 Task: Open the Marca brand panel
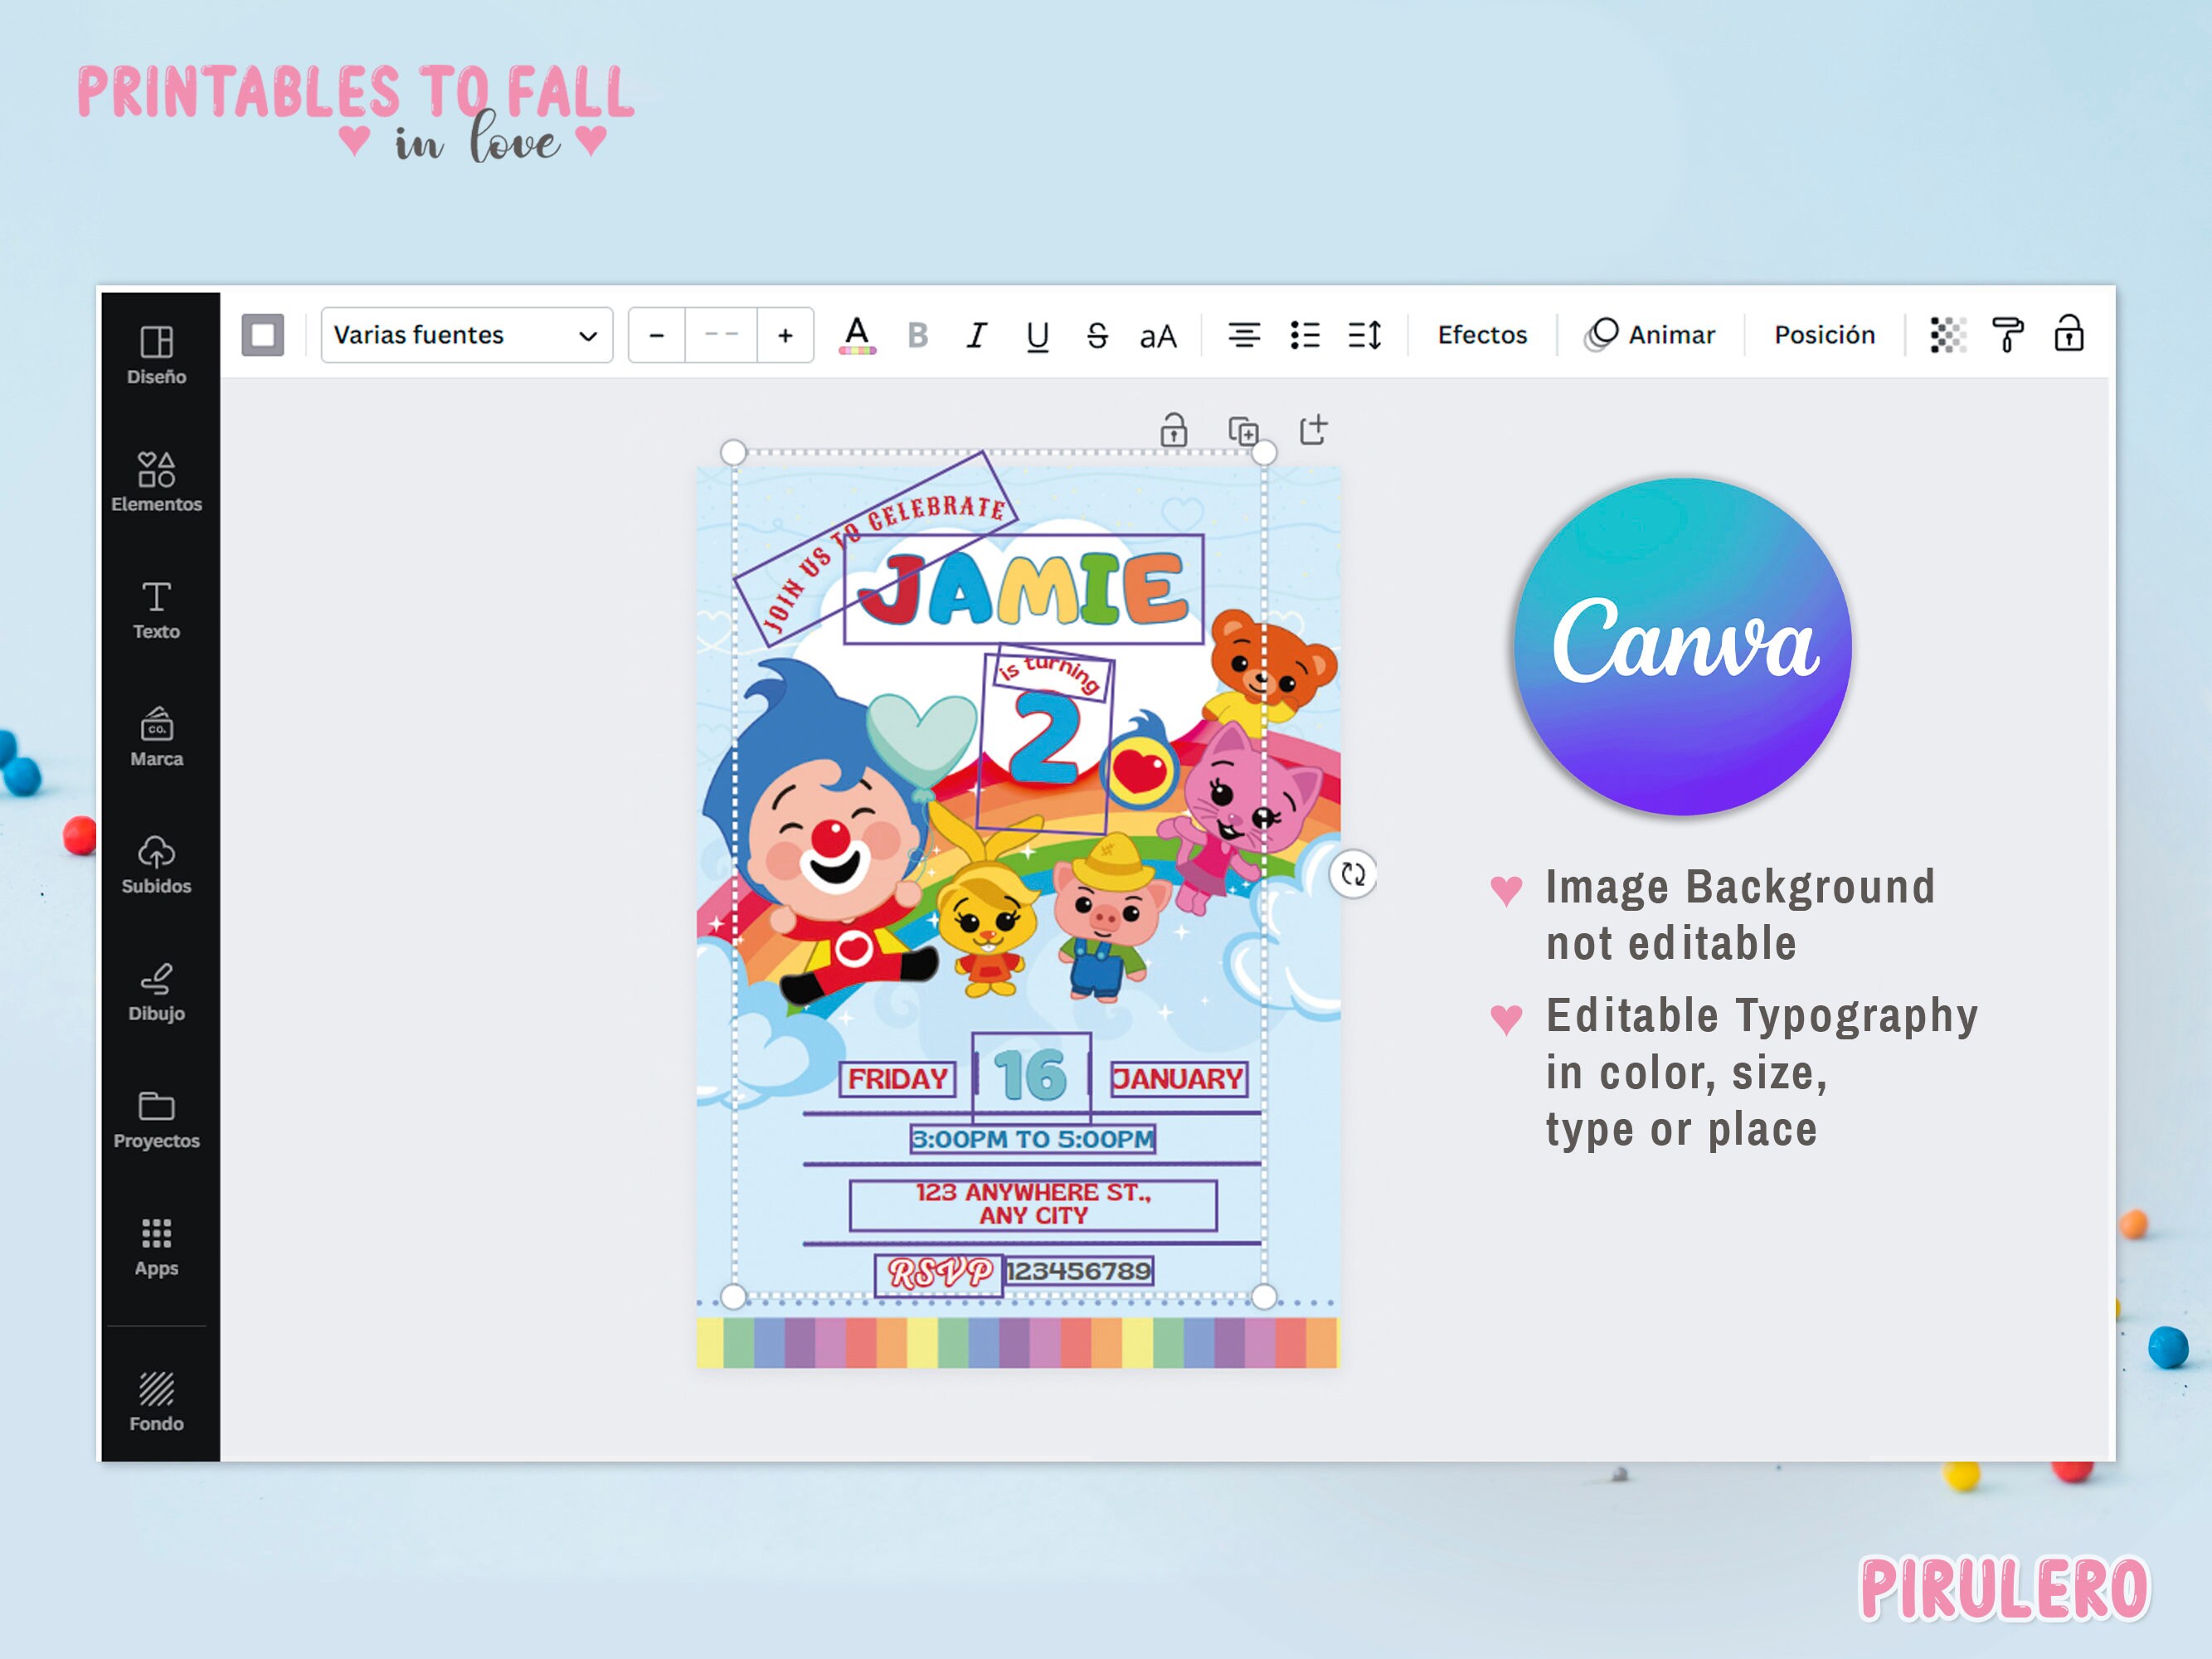pos(156,737)
